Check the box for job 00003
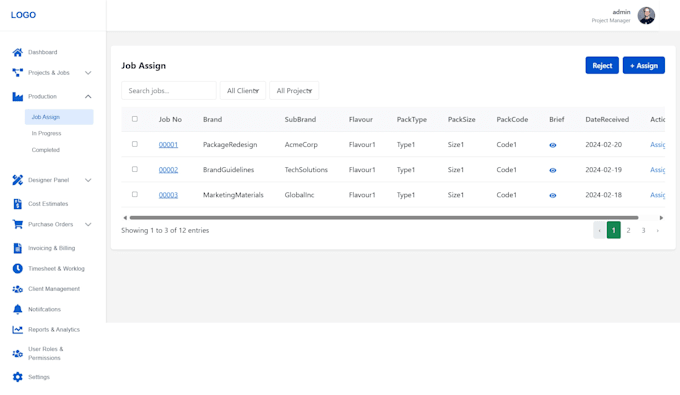Viewport: 680px width, 395px height. [135, 194]
